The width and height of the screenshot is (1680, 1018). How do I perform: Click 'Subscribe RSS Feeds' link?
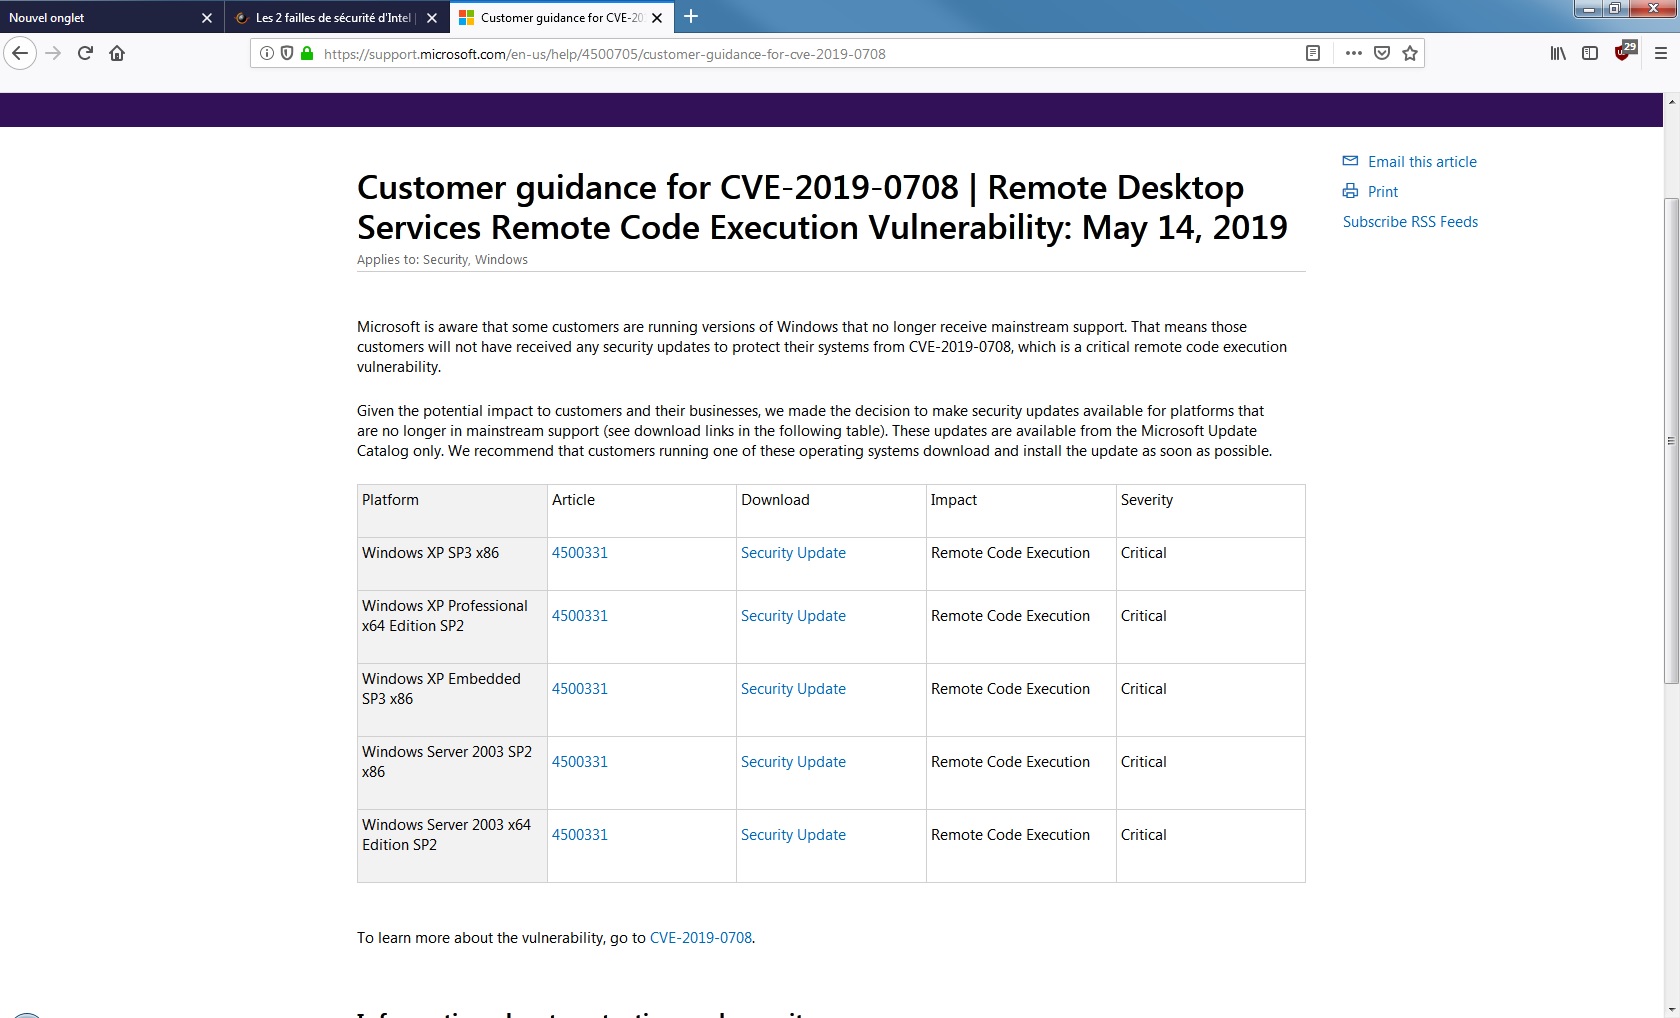point(1410,222)
